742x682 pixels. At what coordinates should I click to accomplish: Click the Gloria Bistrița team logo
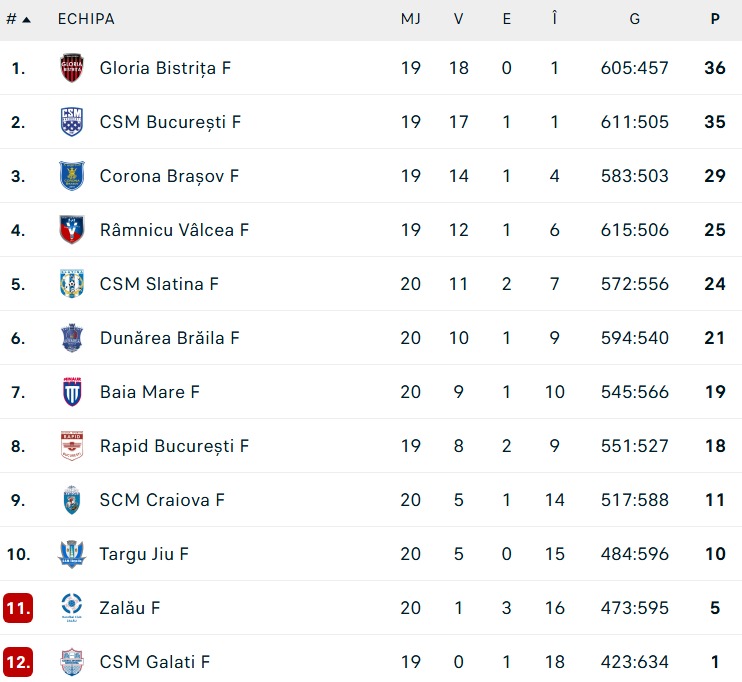72,68
